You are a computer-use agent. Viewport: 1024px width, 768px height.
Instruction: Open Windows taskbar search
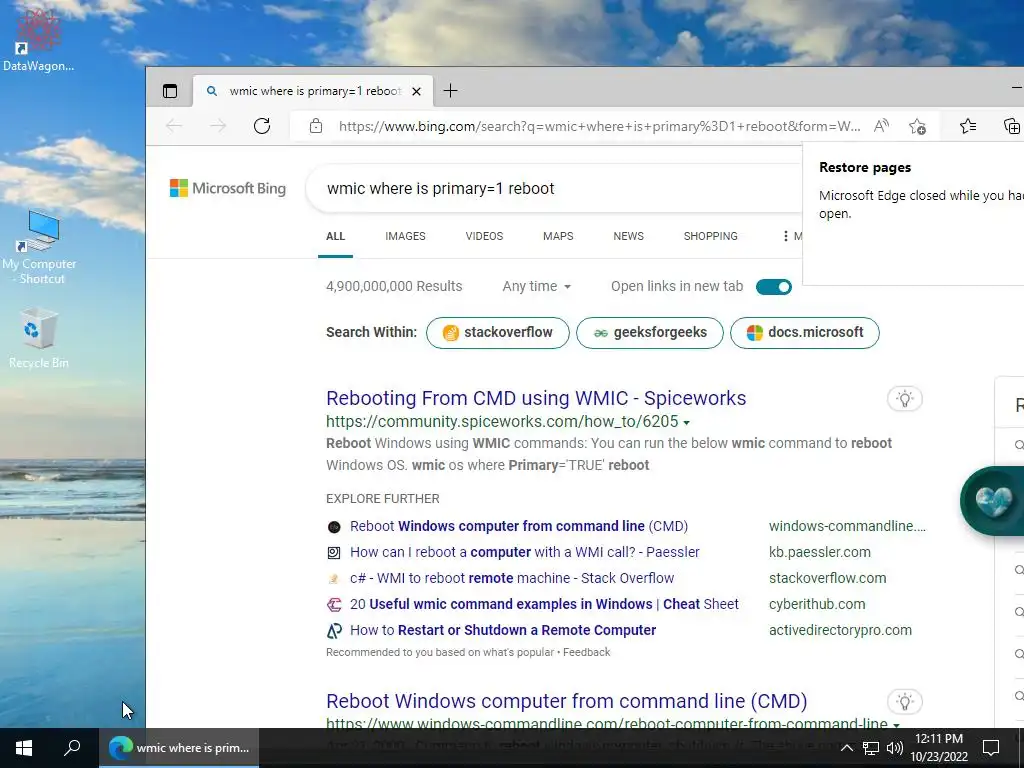tap(72, 748)
